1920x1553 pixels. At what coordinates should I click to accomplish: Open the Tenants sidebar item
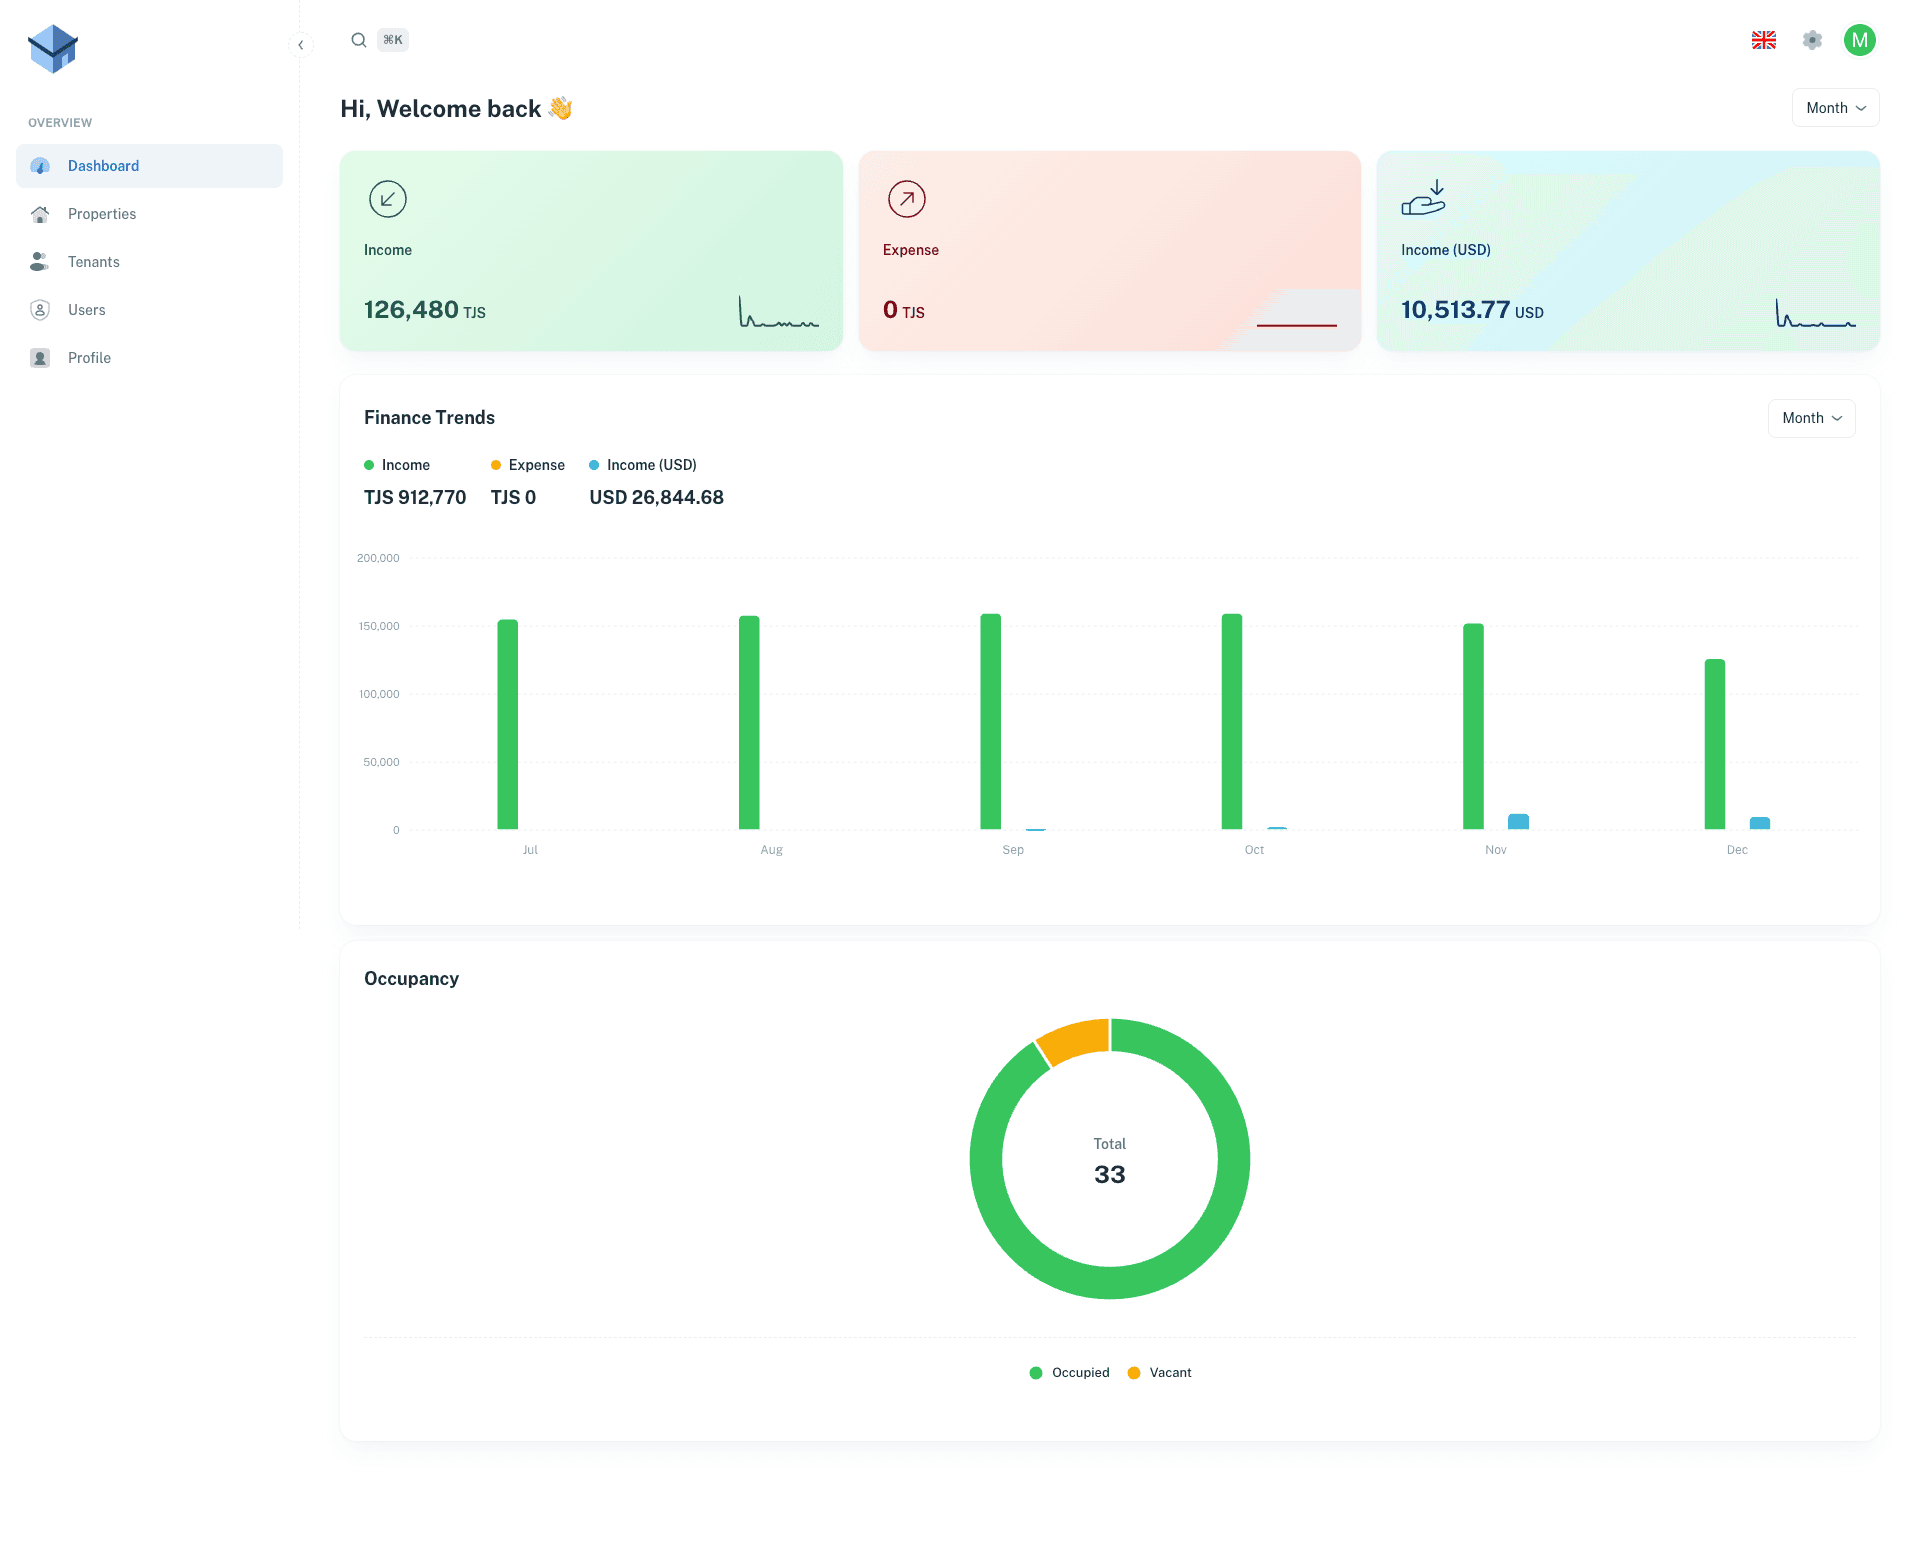(x=94, y=262)
